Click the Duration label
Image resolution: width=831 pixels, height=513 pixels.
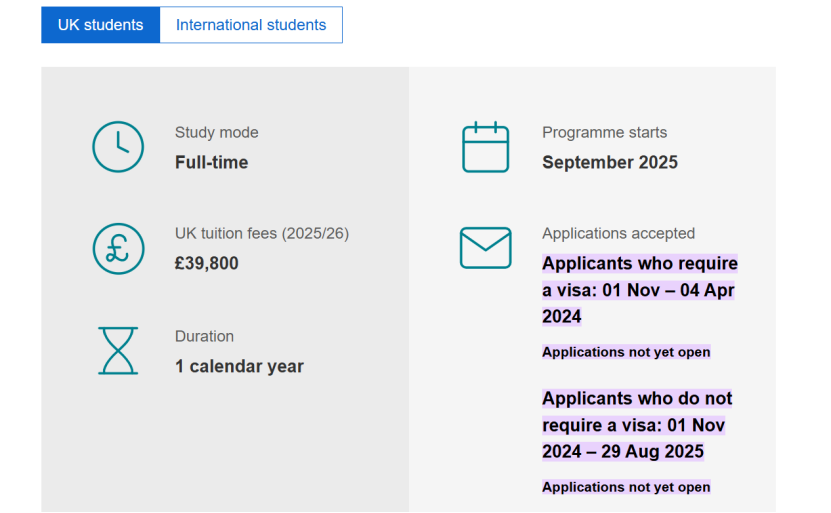(204, 336)
